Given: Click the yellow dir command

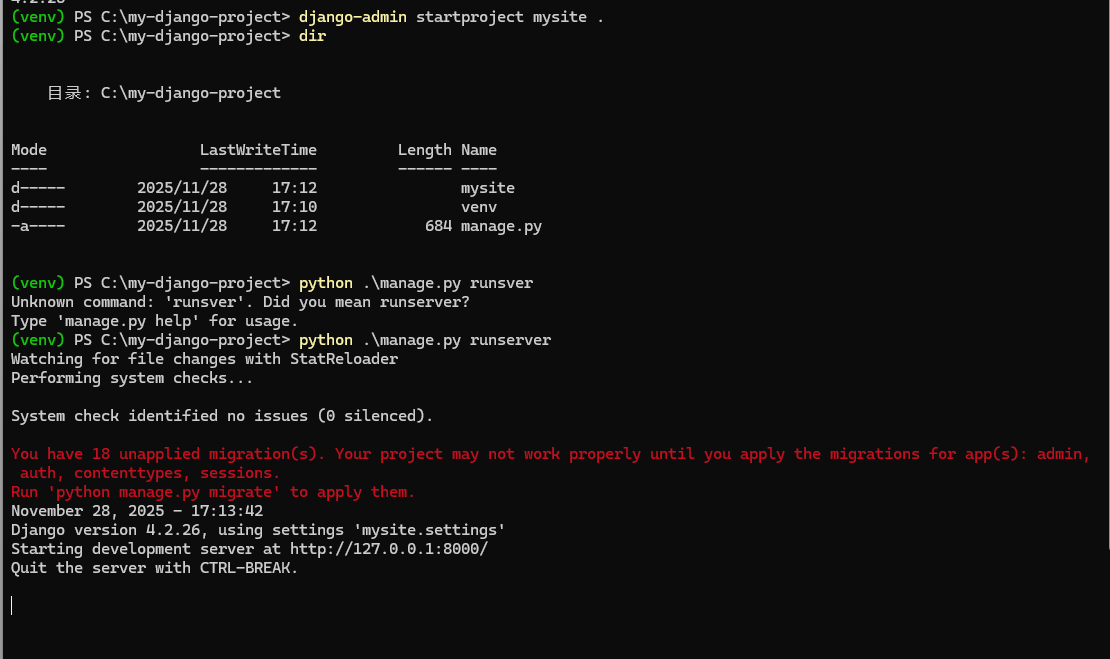Looking at the screenshot, I should [312, 36].
